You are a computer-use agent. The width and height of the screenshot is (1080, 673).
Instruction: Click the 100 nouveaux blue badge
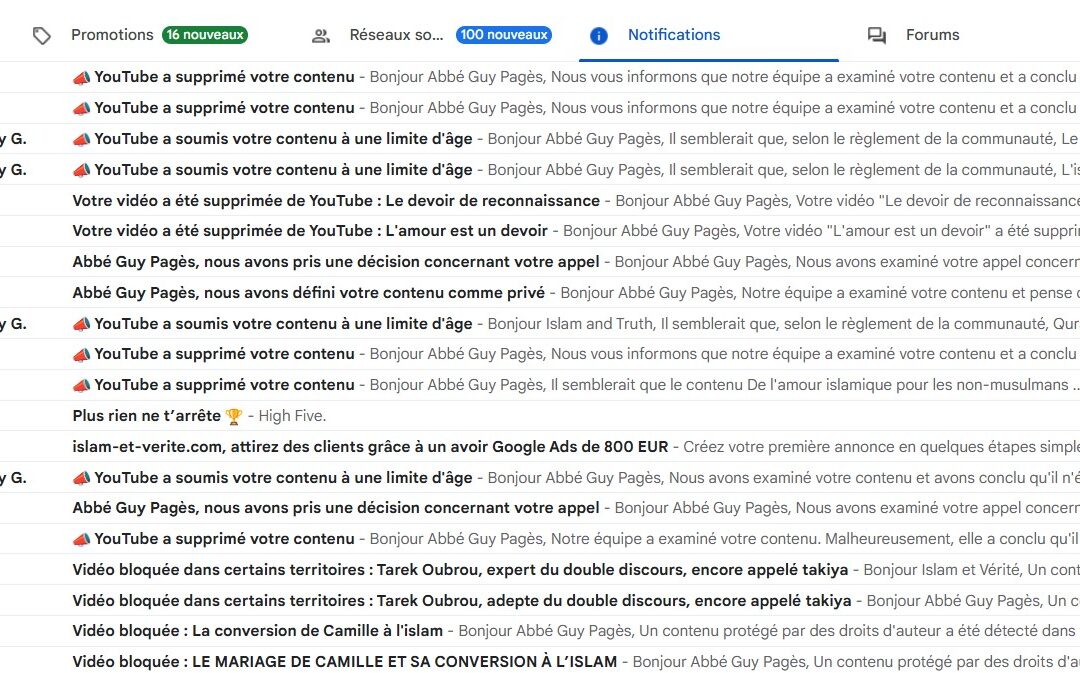503,34
